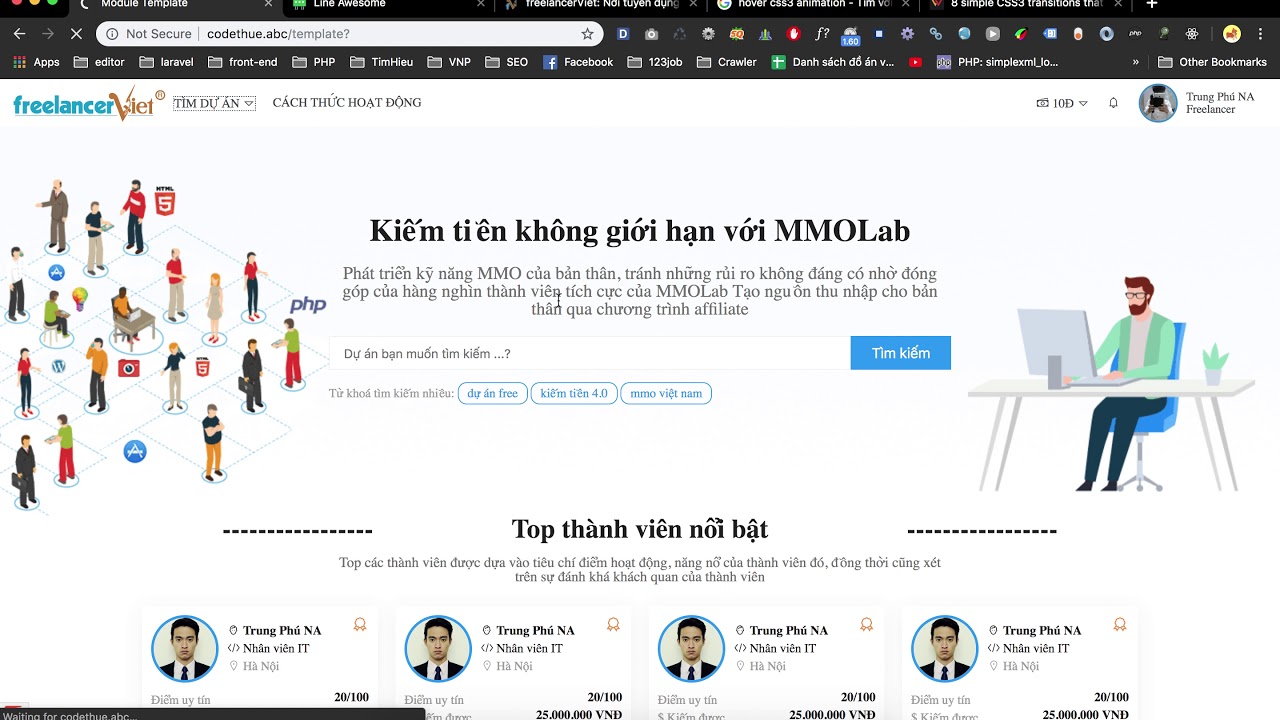Close the Line Awesome tab
Image resolution: width=1280 pixels, height=720 pixels.
click(481, 4)
